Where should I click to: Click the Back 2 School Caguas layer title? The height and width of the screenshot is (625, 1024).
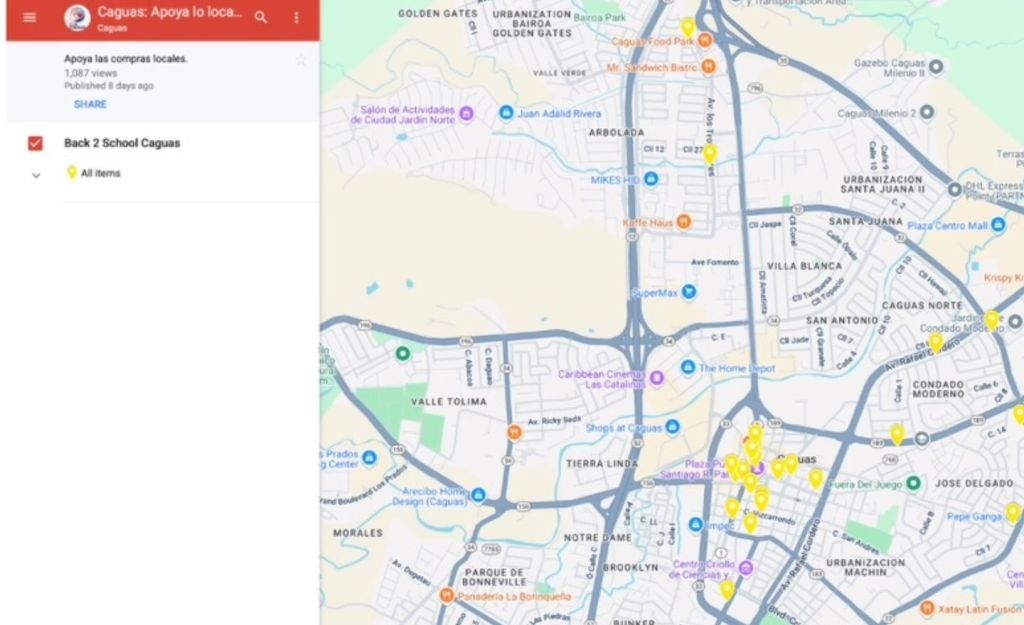[x=122, y=143]
